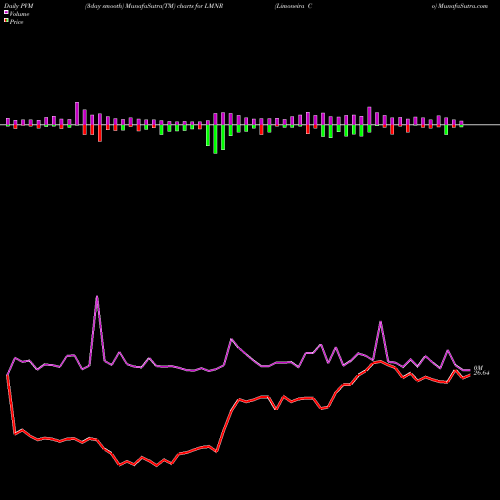Click the Volume legend color swatch

(x=6, y=12)
